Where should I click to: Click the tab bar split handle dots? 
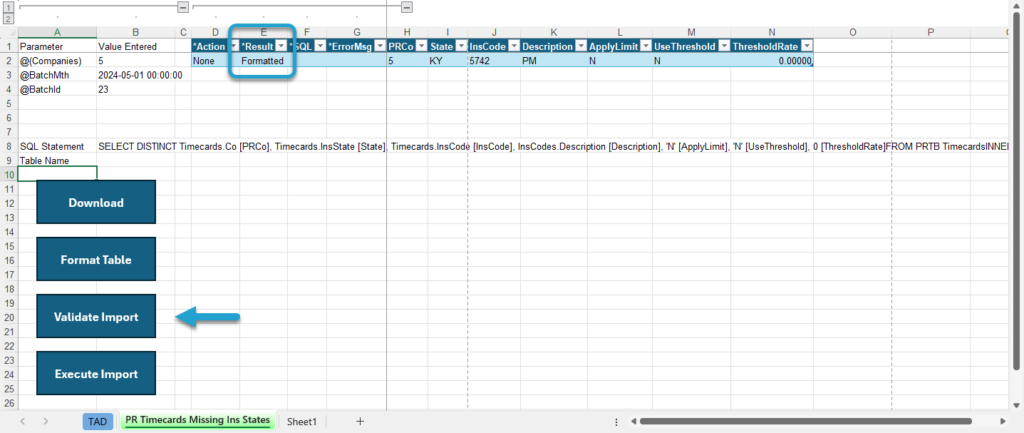(x=616, y=421)
